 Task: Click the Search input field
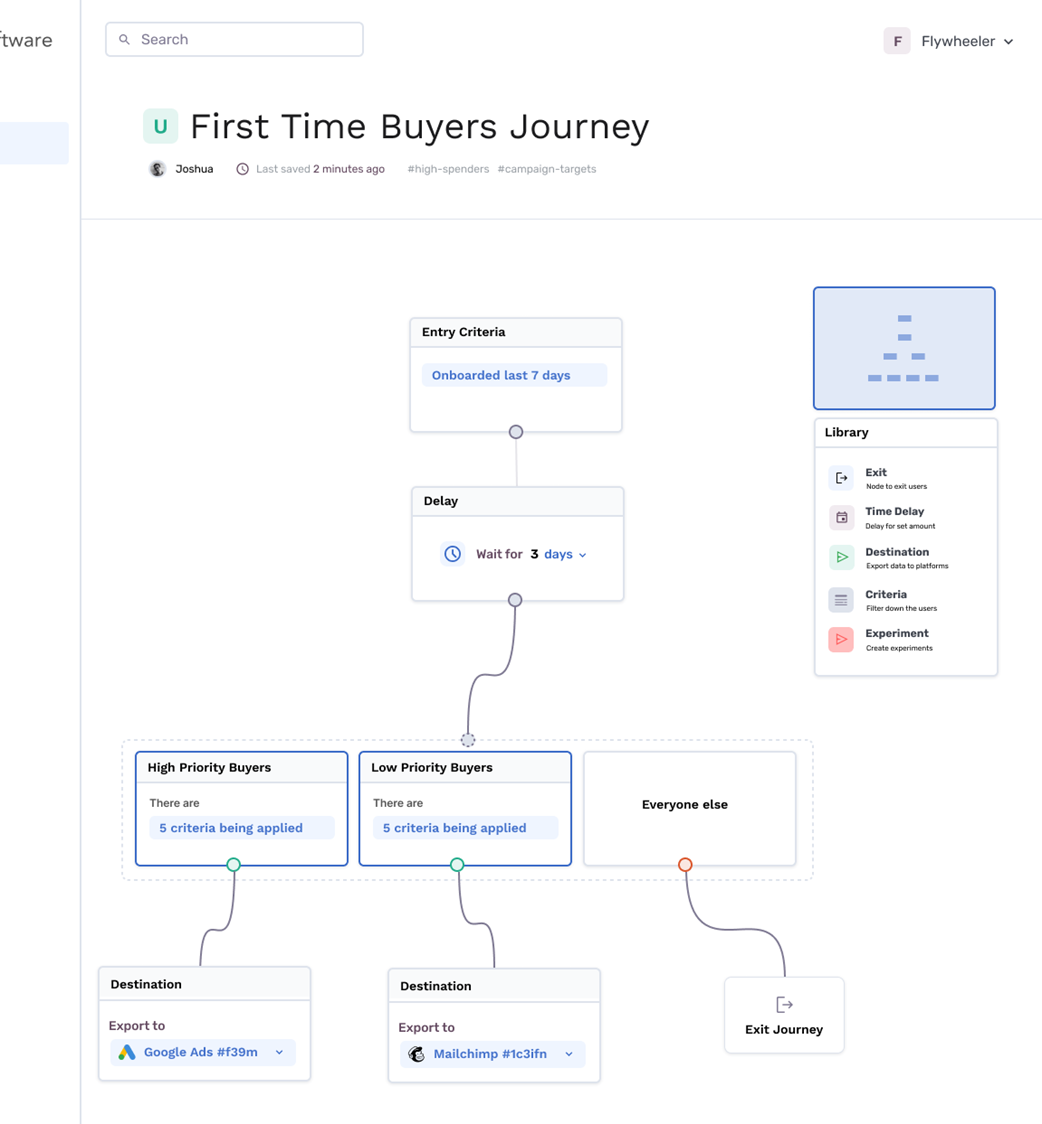(x=234, y=39)
